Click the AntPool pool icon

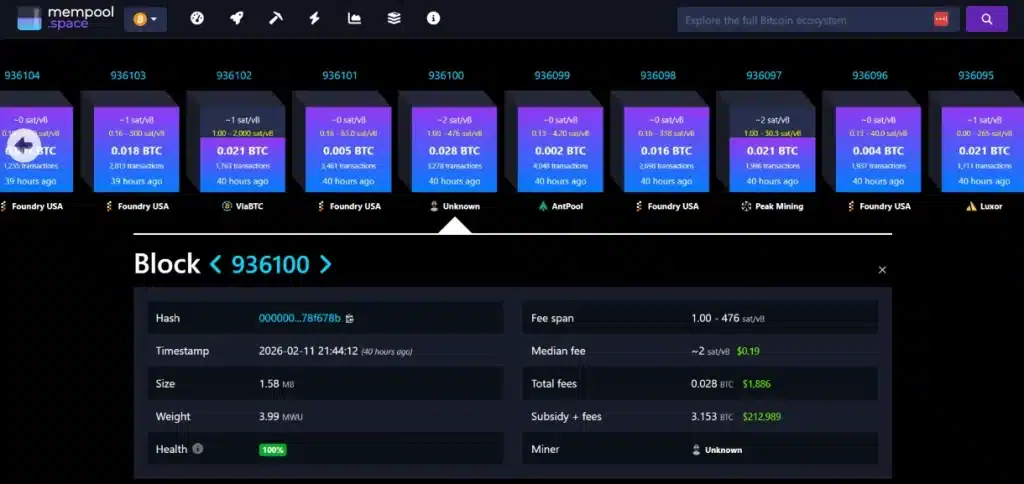(543, 206)
